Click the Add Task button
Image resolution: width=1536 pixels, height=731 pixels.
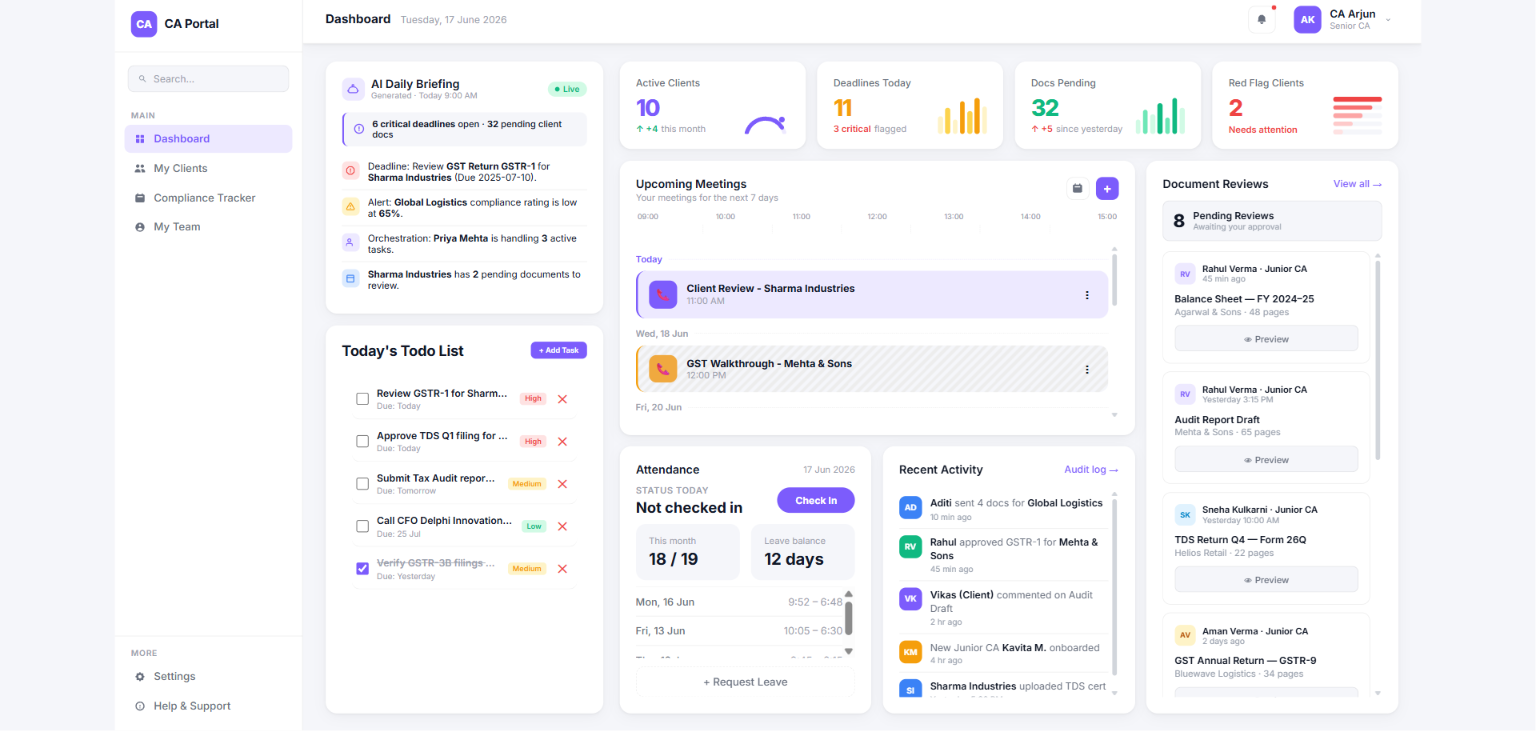559,350
